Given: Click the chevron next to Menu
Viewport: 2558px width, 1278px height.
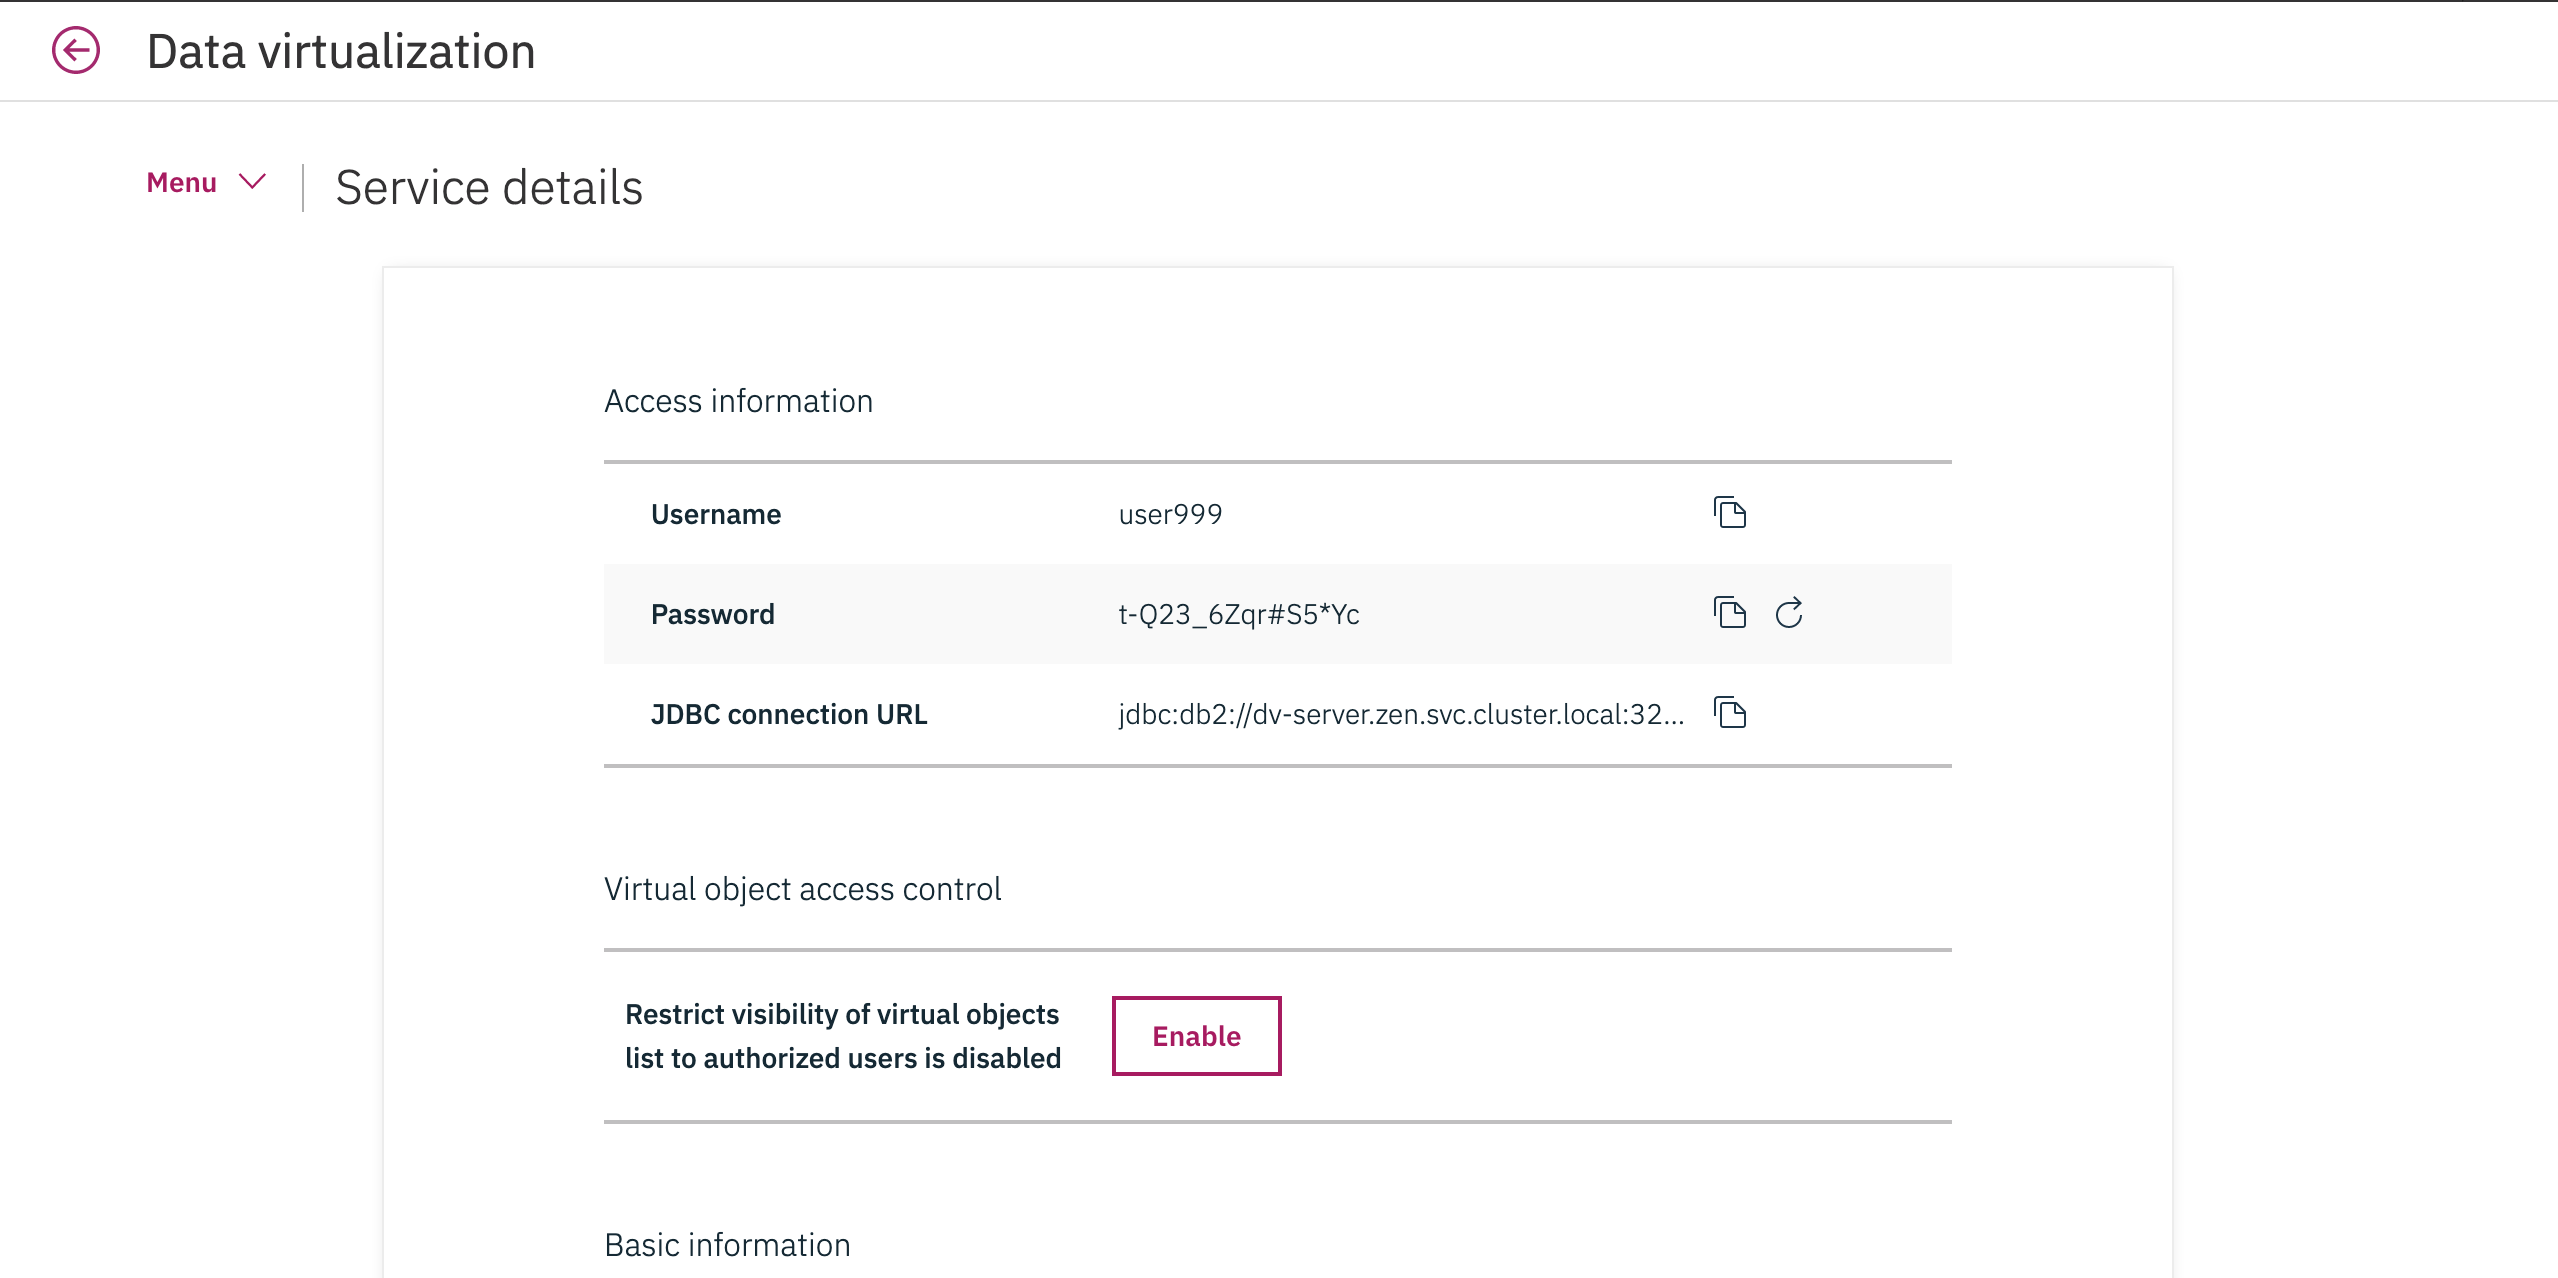Looking at the screenshot, I should 252,182.
